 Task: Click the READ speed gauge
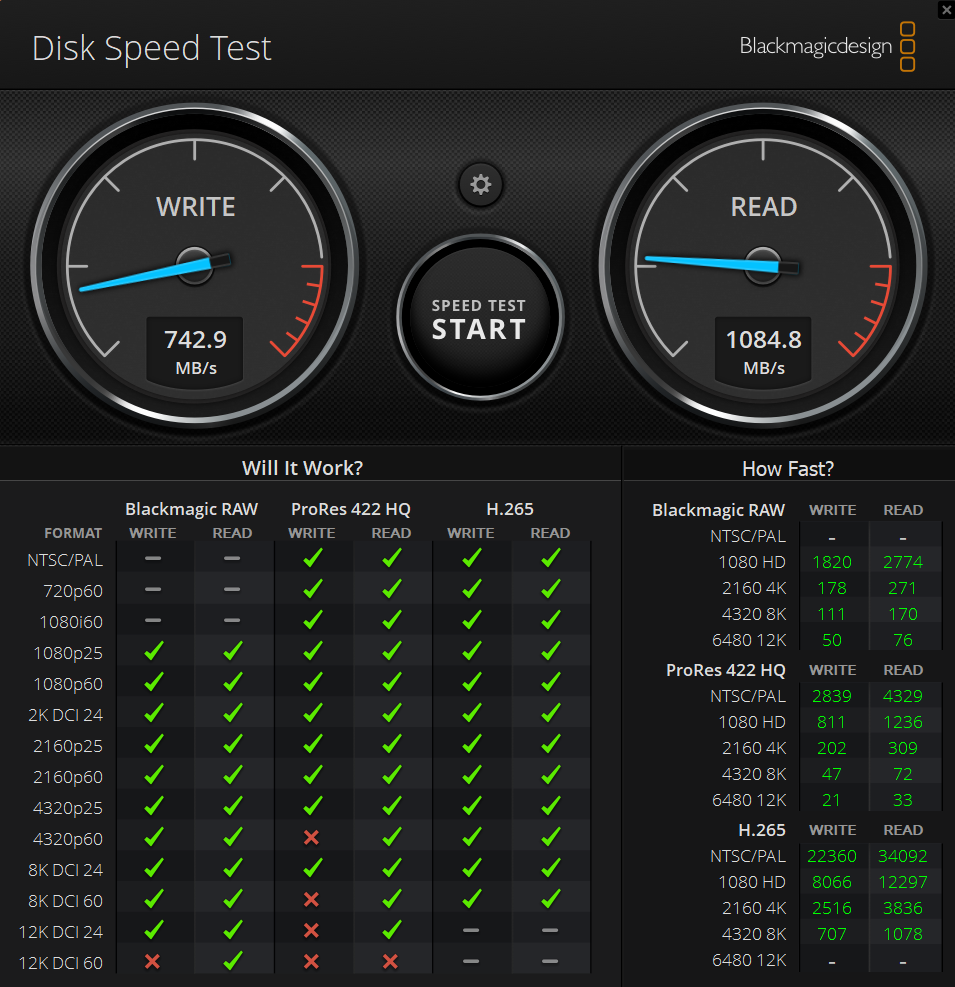pyautogui.click(x=763, y=265)
